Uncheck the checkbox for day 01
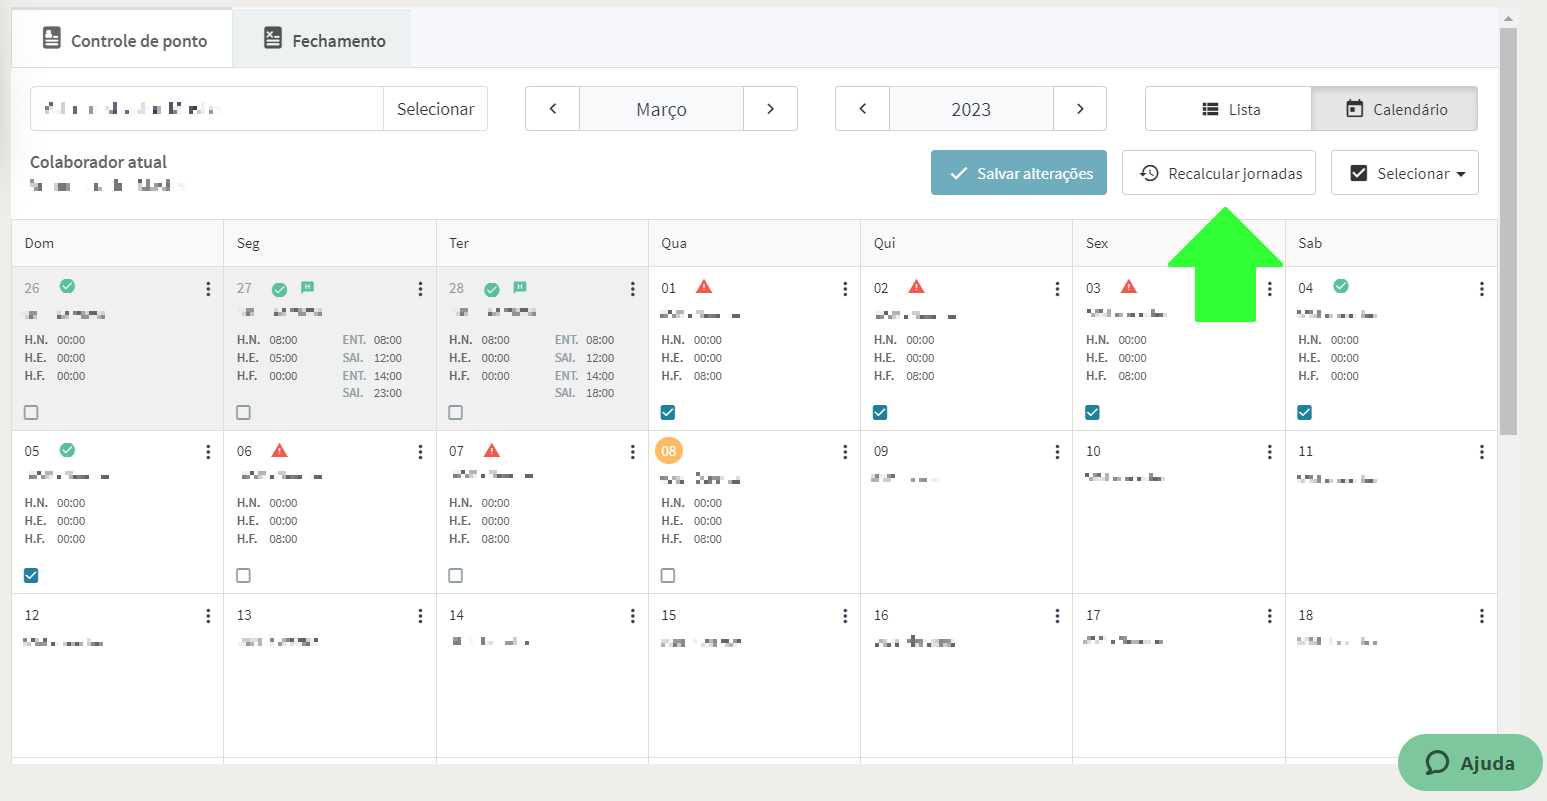1547x801 pixels. 668,412
